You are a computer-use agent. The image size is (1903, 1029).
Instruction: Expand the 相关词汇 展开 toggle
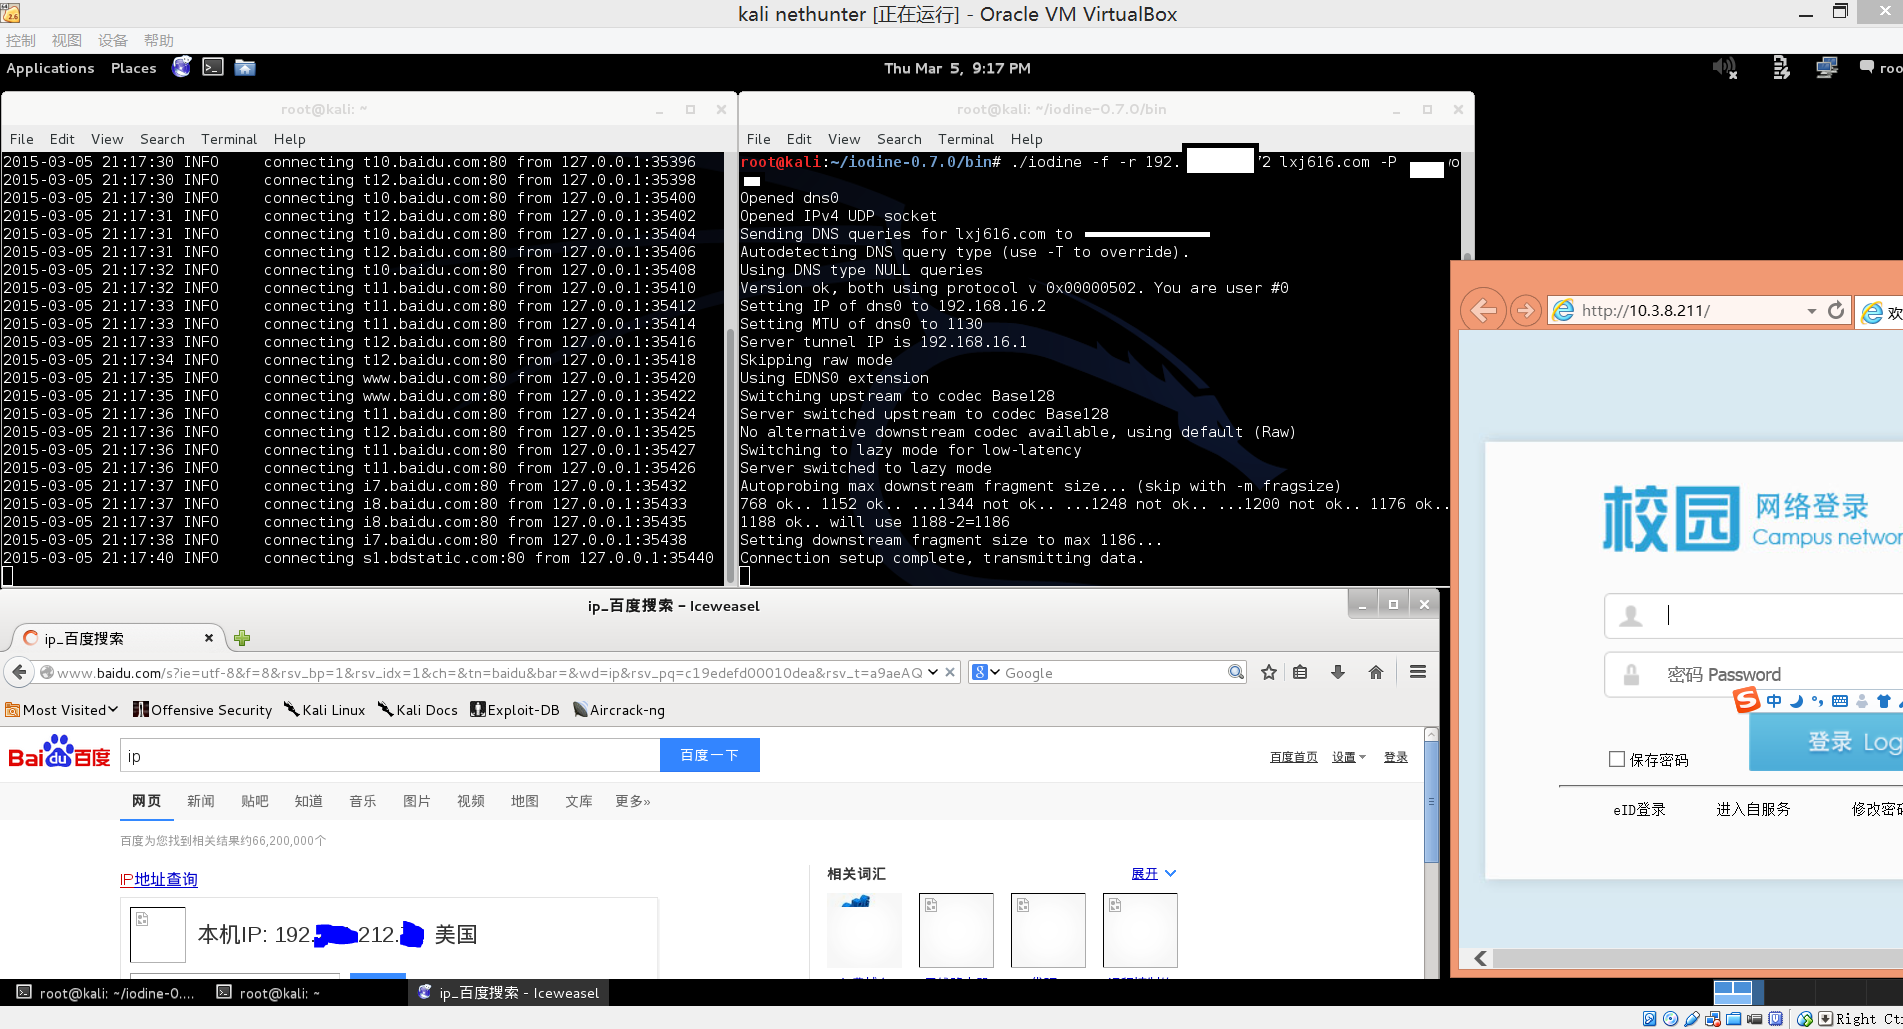1153,873
